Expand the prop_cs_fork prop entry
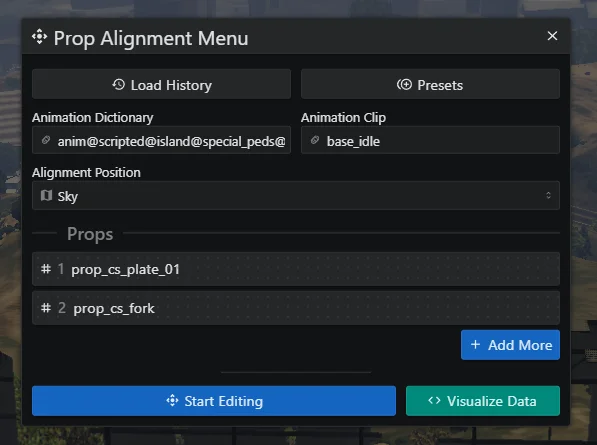 point(296,308)
